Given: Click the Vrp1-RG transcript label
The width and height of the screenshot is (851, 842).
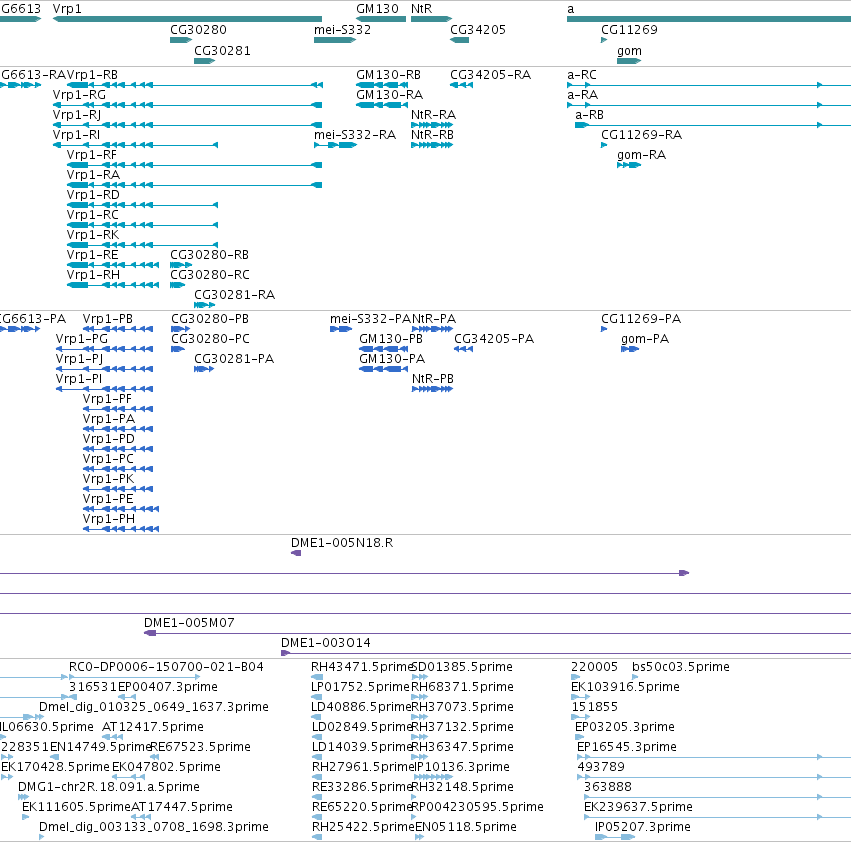Looking at the screenshot, I should [x=79, y=95].
